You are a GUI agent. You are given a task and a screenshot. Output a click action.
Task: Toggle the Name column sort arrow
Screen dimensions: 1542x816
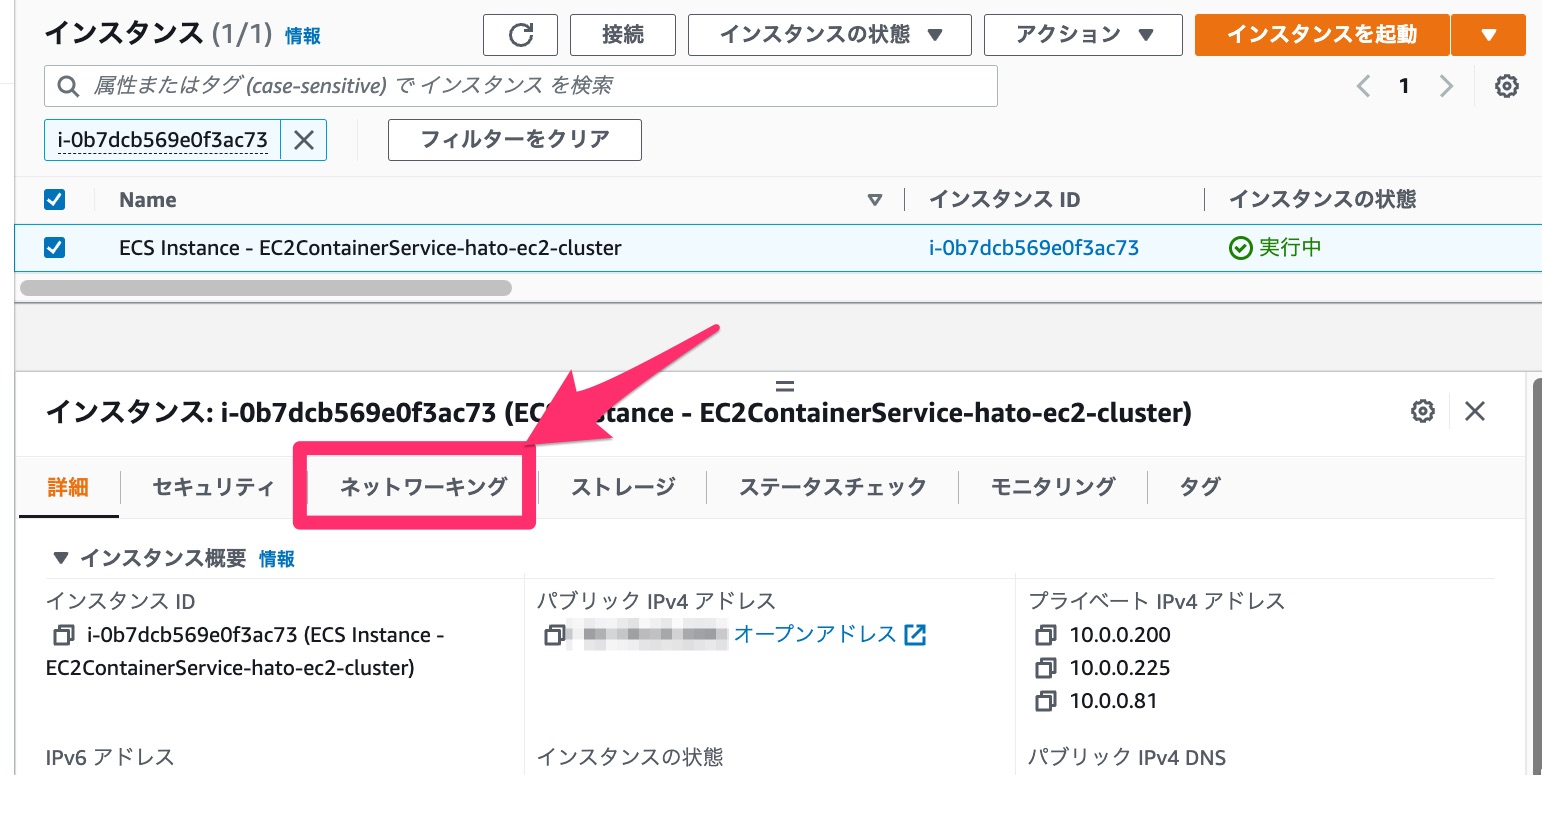pyautogui.click(x=875, y=200)
